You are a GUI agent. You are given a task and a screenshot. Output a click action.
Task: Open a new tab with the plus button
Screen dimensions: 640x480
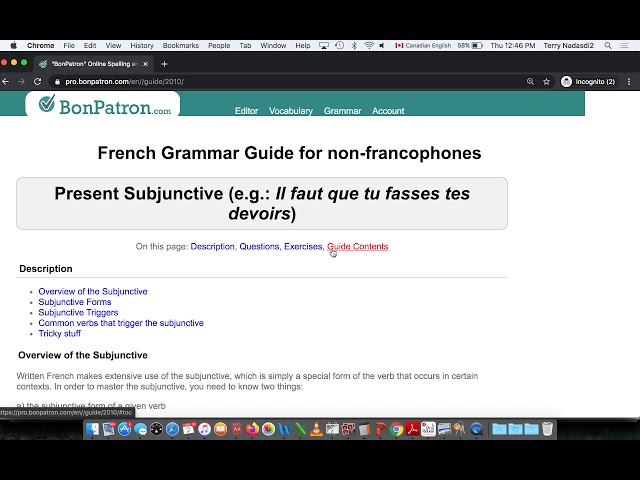164,64
